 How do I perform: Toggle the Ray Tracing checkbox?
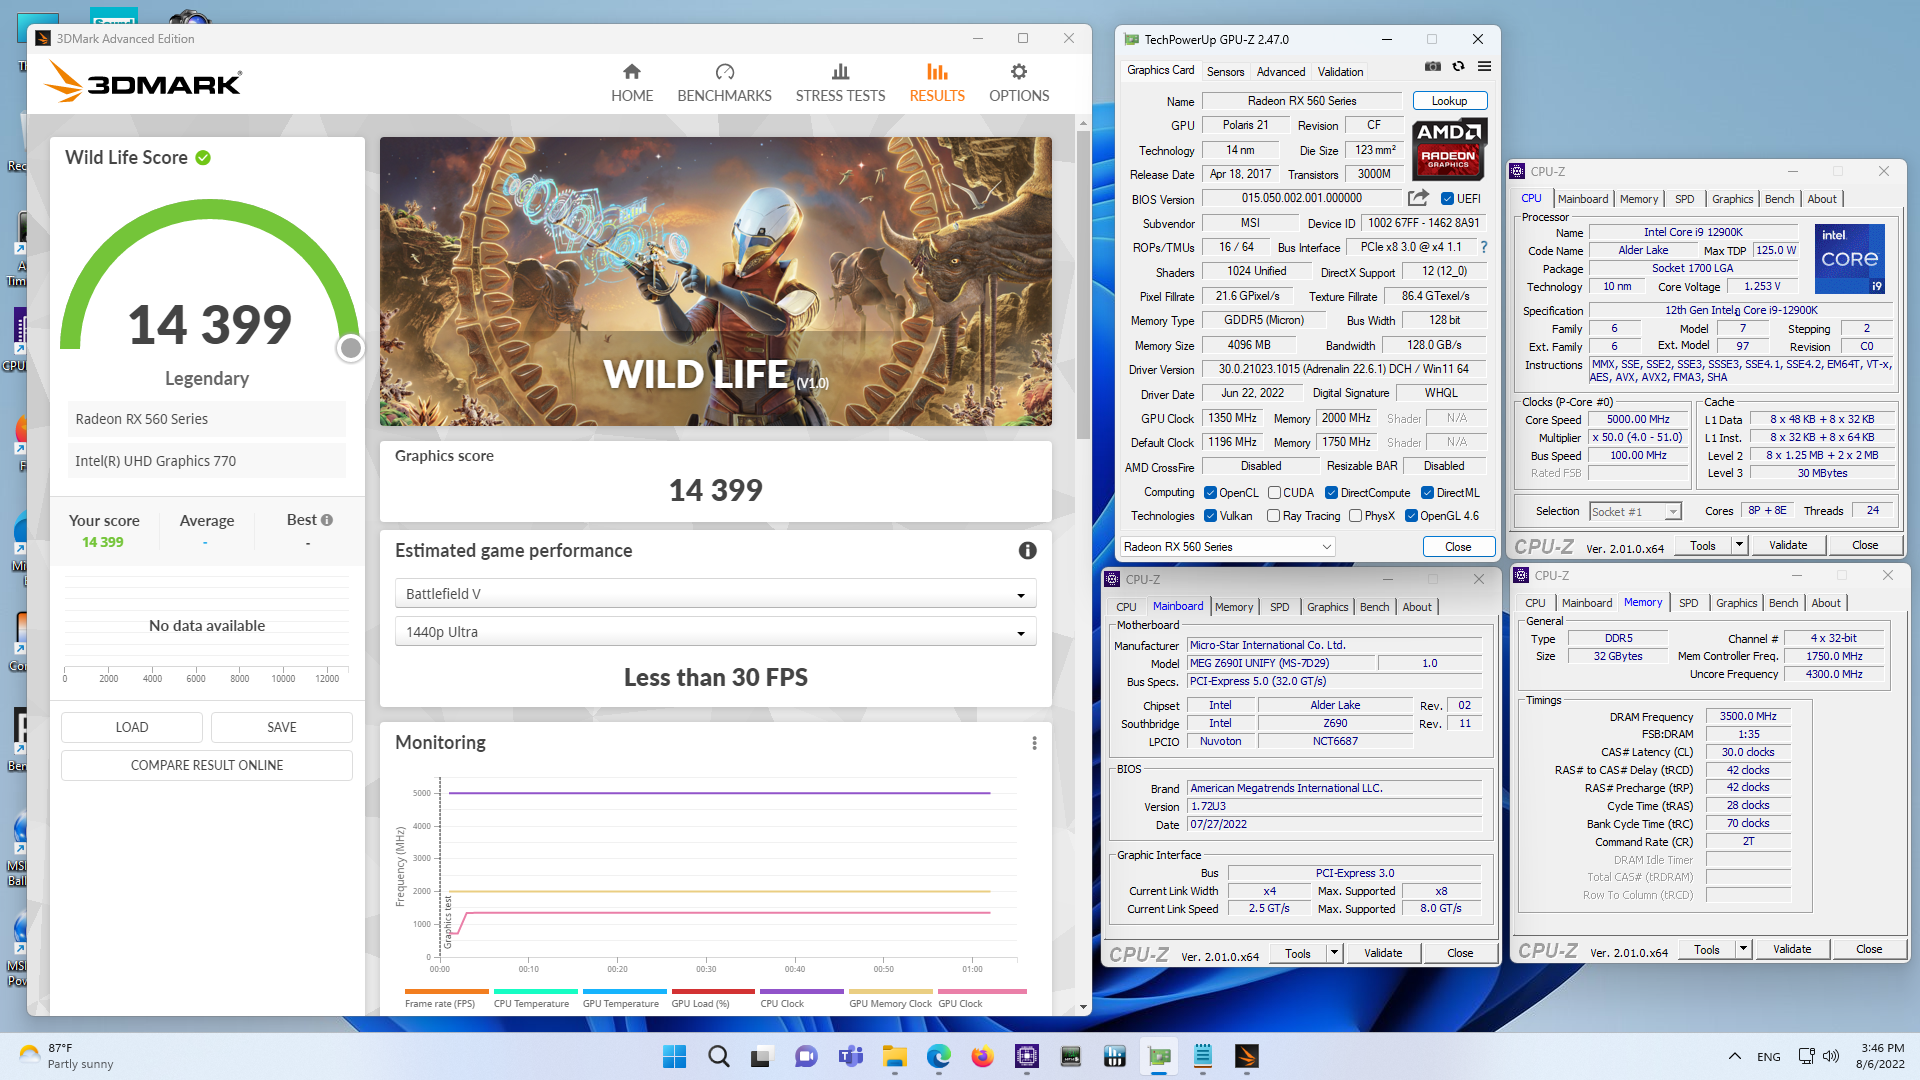click(1273, 516)
